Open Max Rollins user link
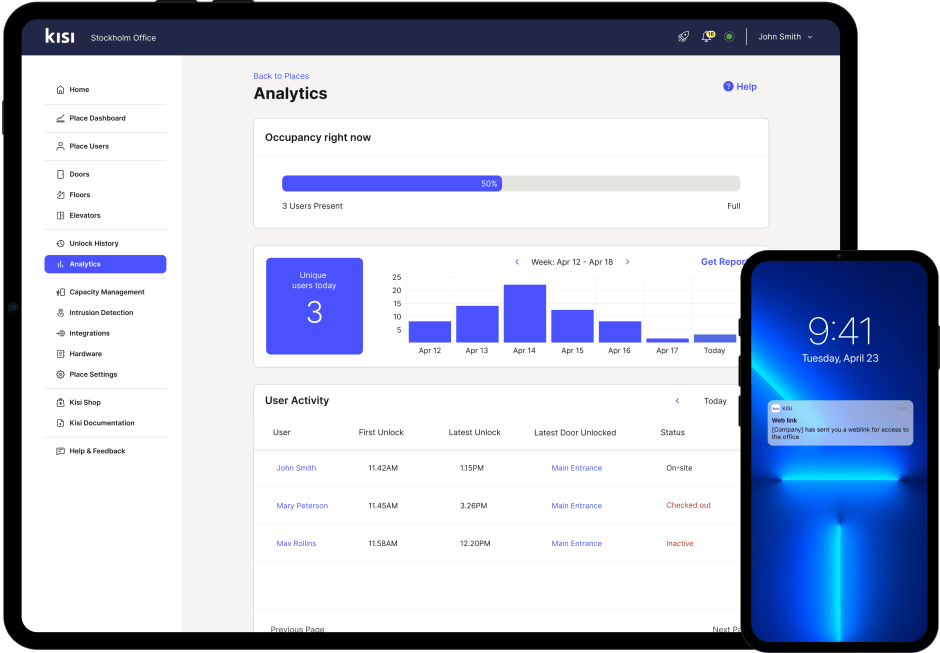 [296, 543]
